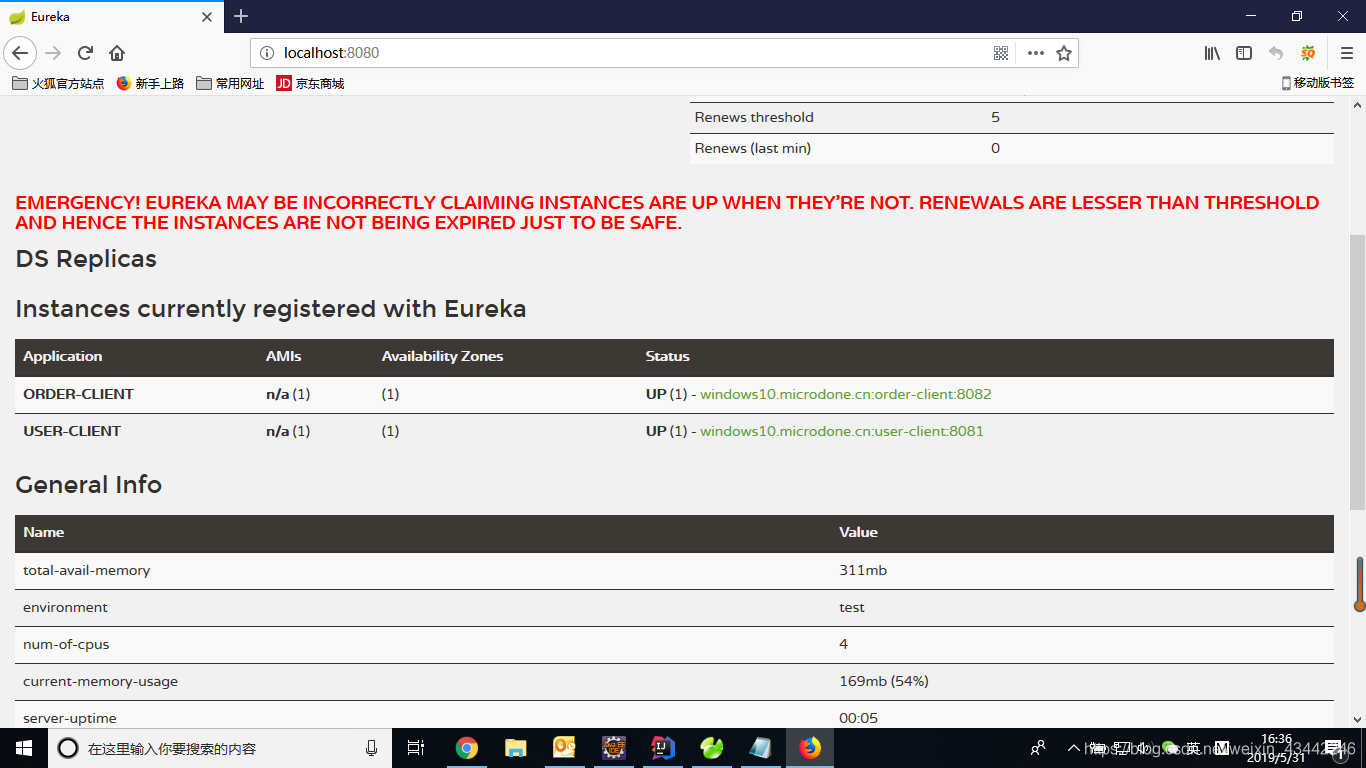Open the Firefox home page

(x=117, y=53)
